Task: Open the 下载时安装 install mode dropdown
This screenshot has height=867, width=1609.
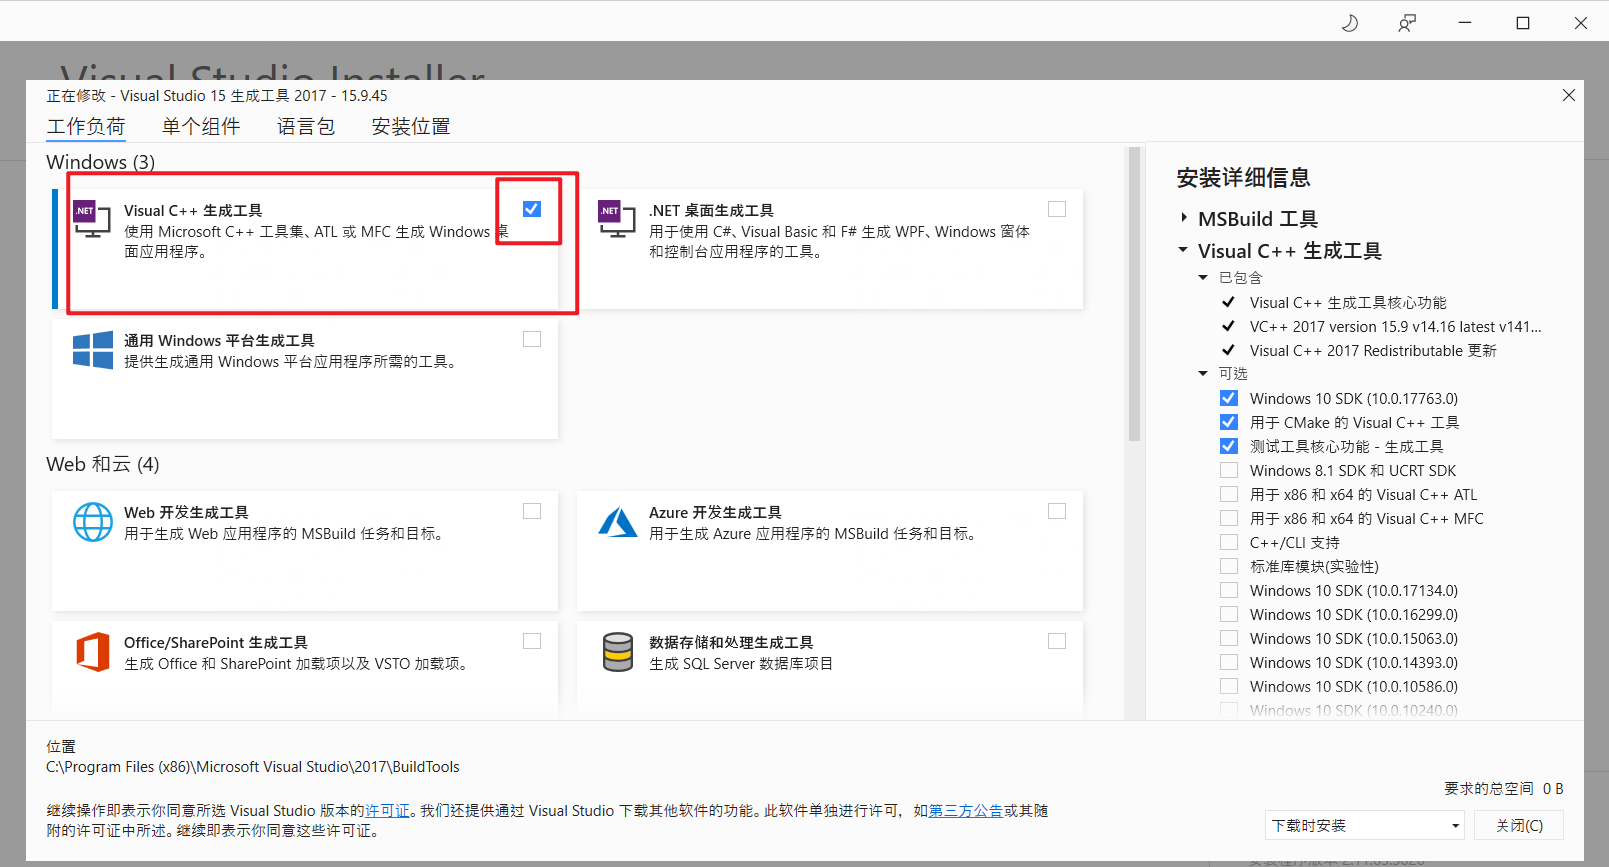Action: click(1364, 825)
